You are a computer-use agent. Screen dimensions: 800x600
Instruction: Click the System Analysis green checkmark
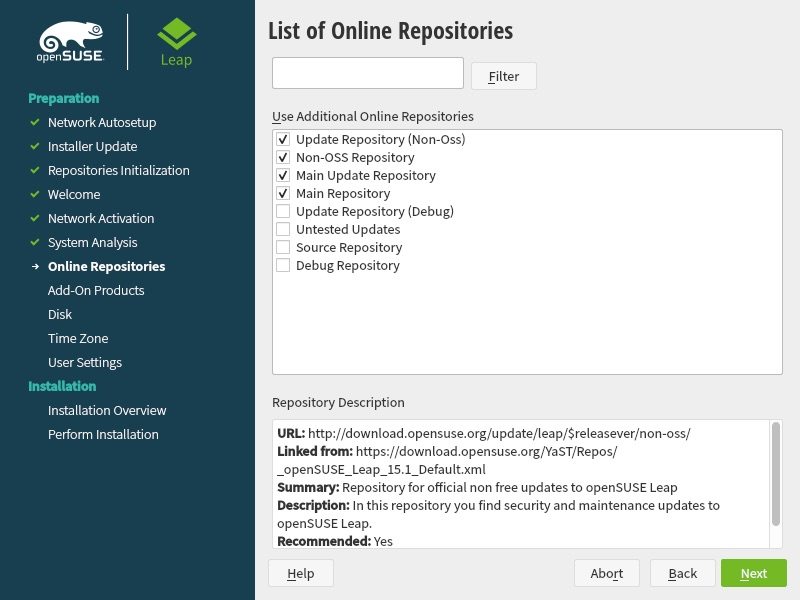click(35, 242)
